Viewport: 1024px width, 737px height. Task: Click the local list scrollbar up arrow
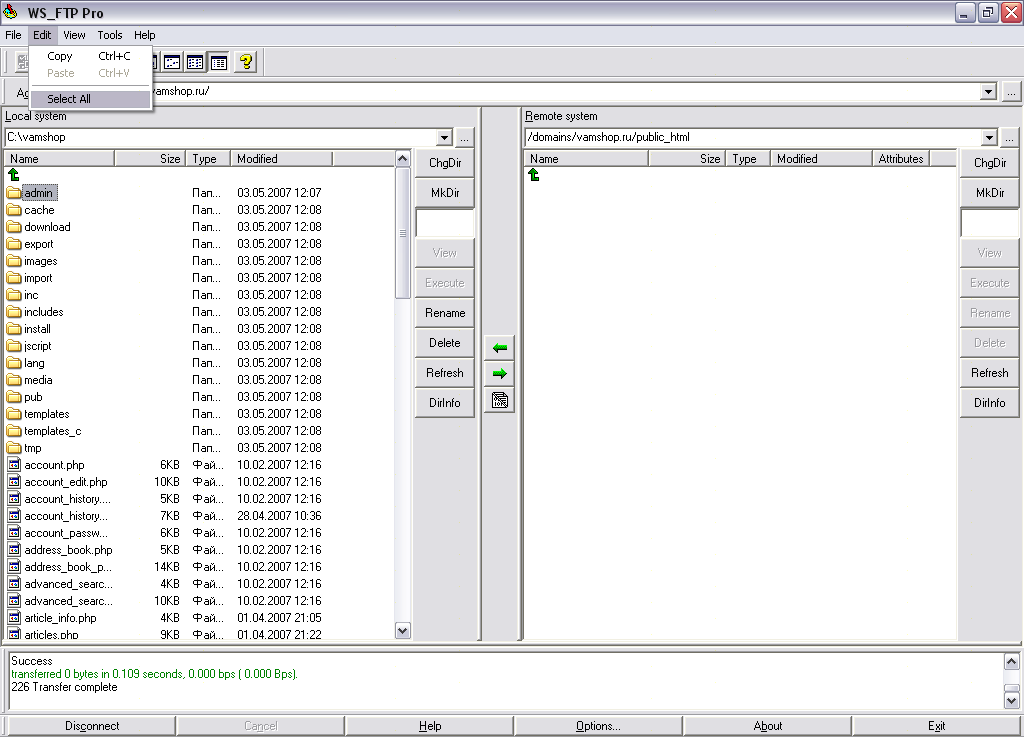point(403,159)
